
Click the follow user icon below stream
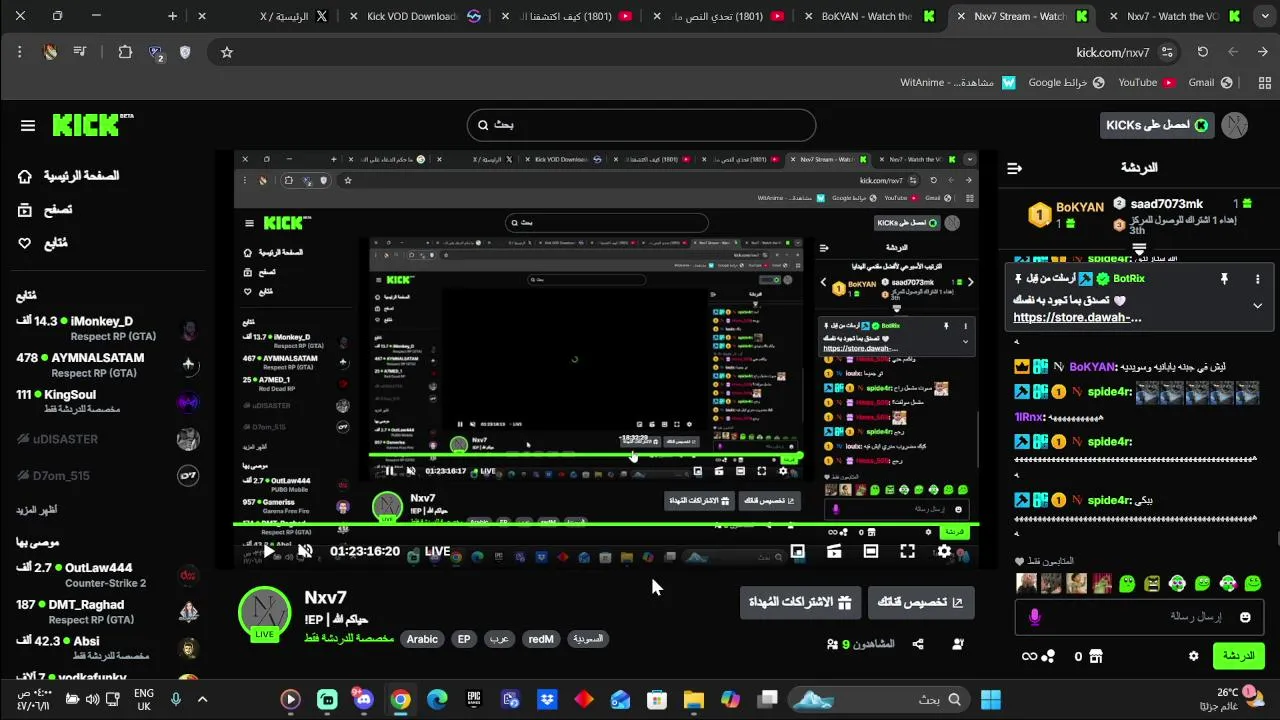958,645
